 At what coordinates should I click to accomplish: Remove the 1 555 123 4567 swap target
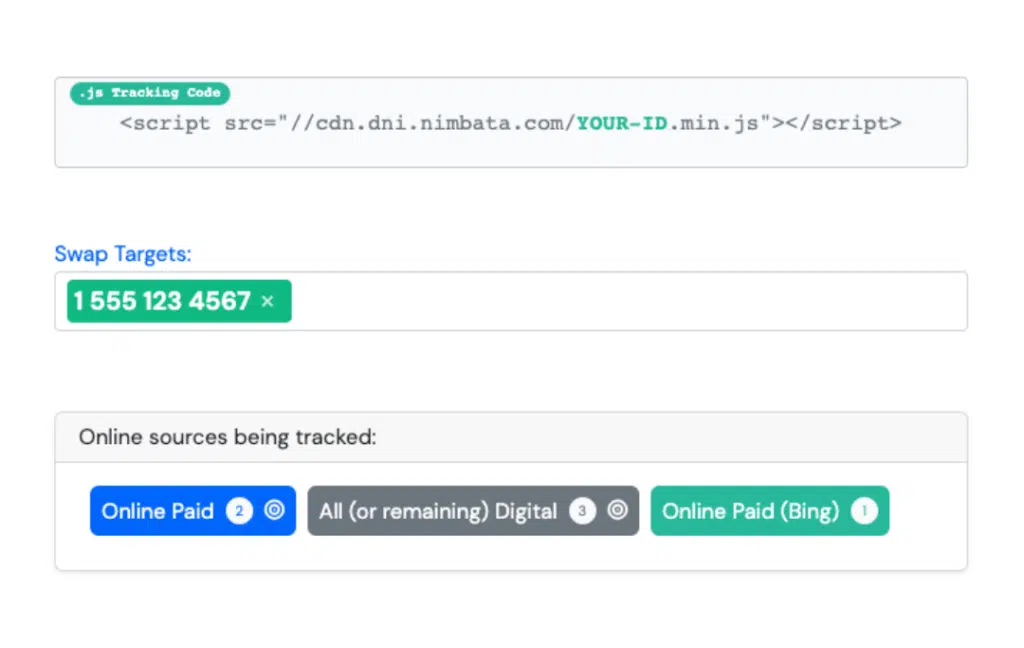267,301
